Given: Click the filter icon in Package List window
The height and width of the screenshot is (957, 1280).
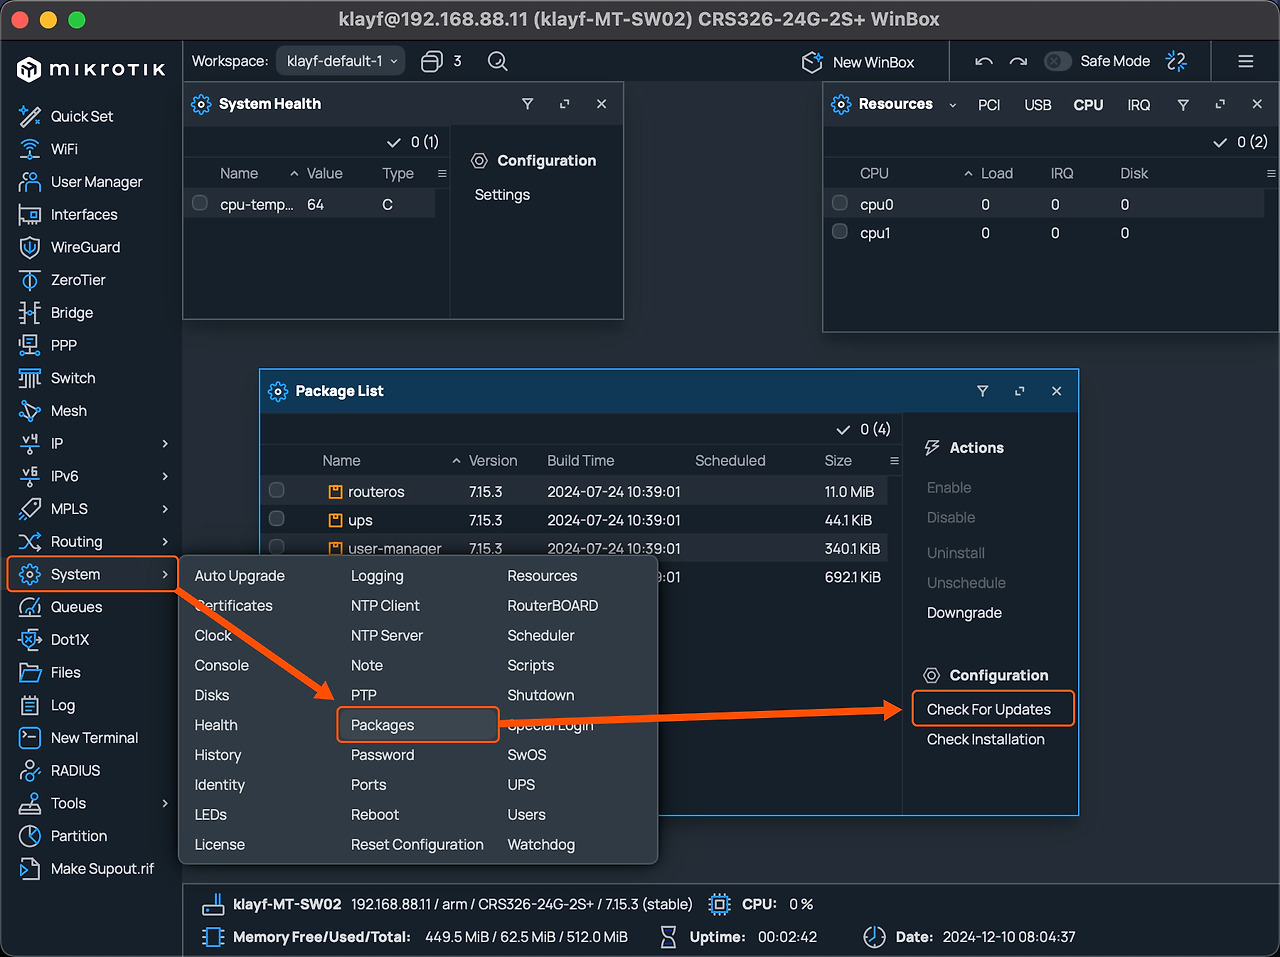Looking at the screenshot, I should (982, 391).
